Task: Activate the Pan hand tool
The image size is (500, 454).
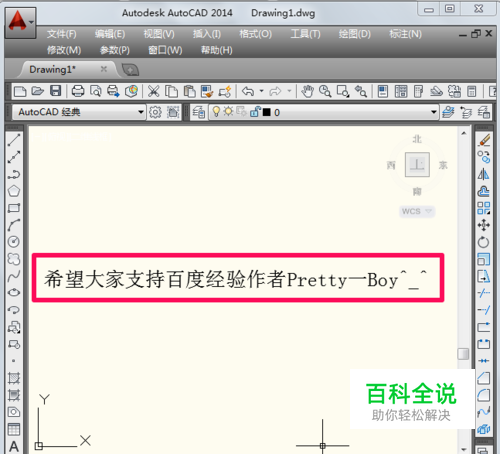Action: (307, 91)
